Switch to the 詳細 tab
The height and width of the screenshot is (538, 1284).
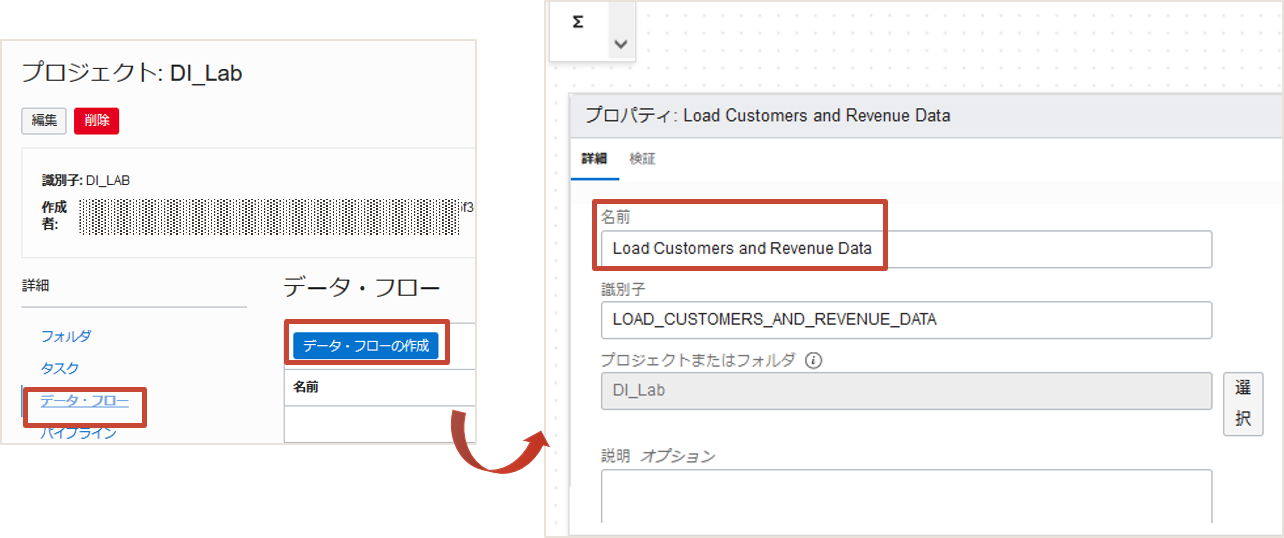[594, 159]
